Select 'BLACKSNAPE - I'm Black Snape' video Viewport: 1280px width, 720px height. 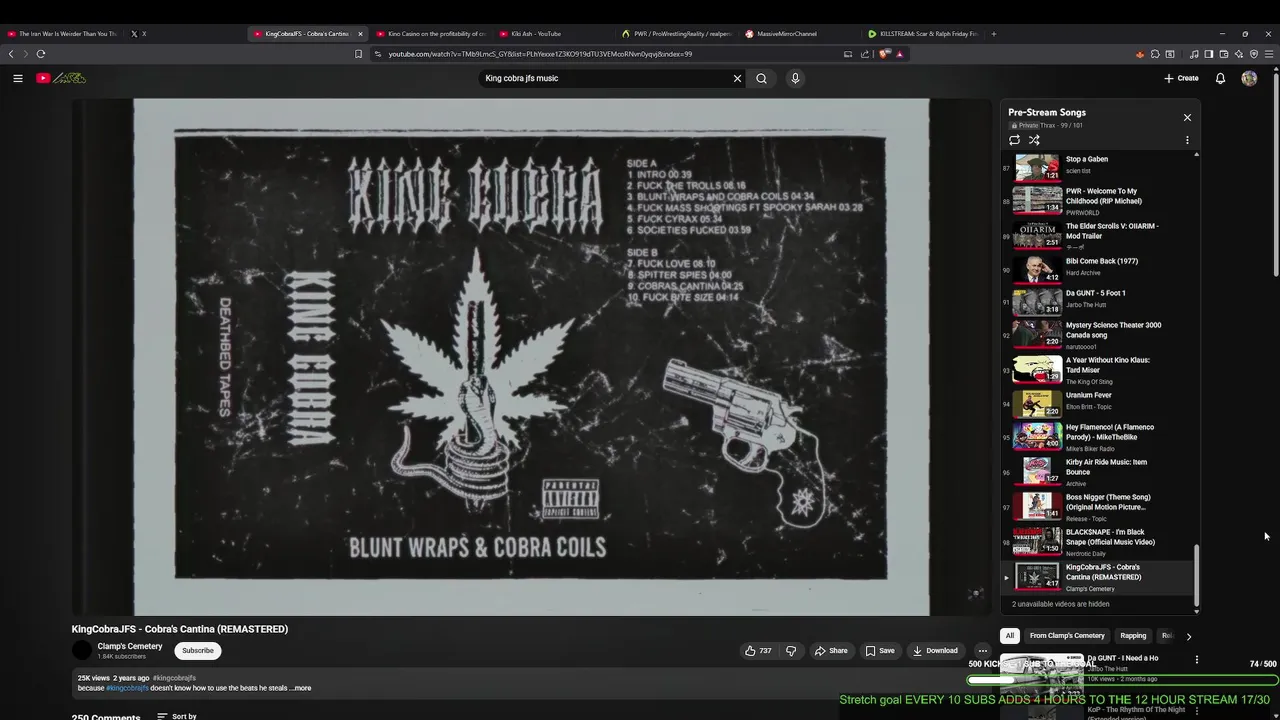[x=1097, y=542]
